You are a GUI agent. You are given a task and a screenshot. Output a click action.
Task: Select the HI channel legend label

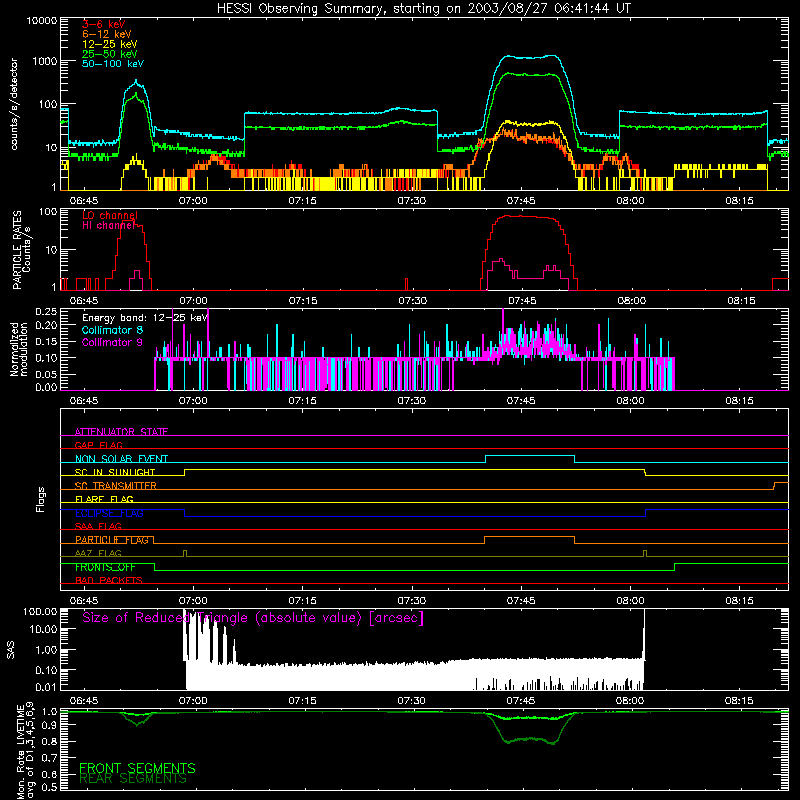click(x=109, y=225)
